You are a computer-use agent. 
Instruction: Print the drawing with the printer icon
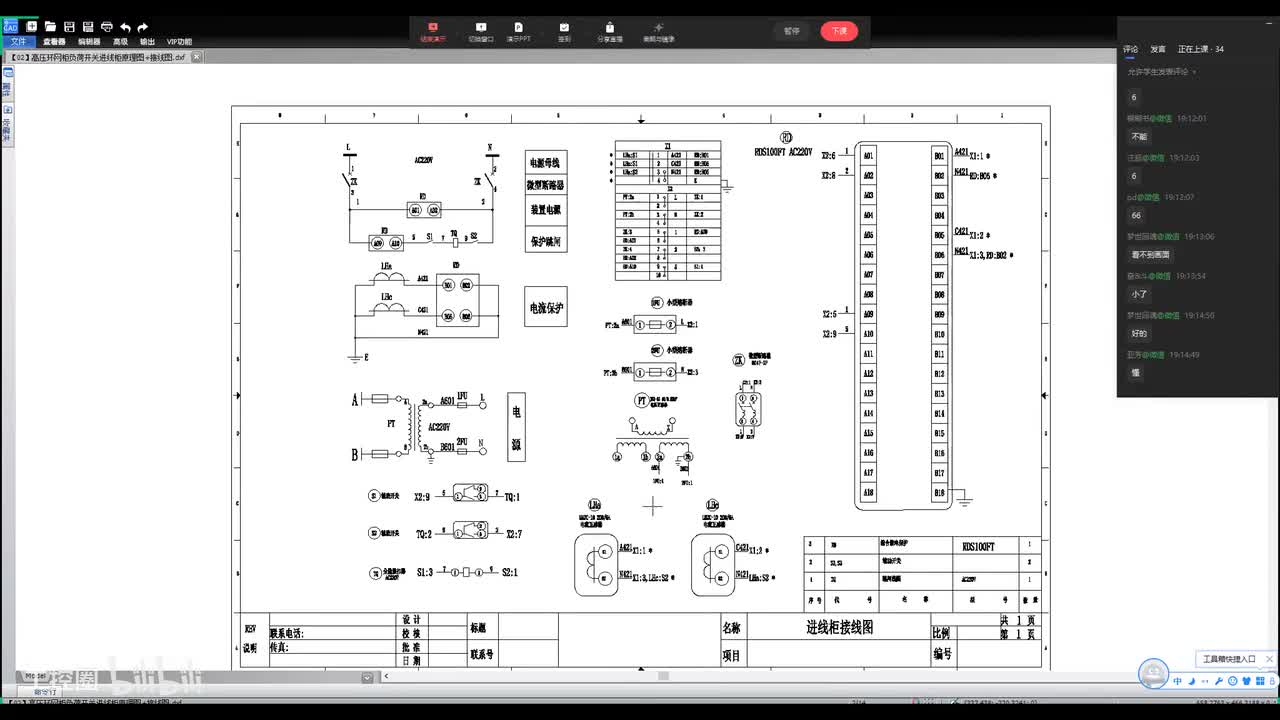tap(106, 27)
